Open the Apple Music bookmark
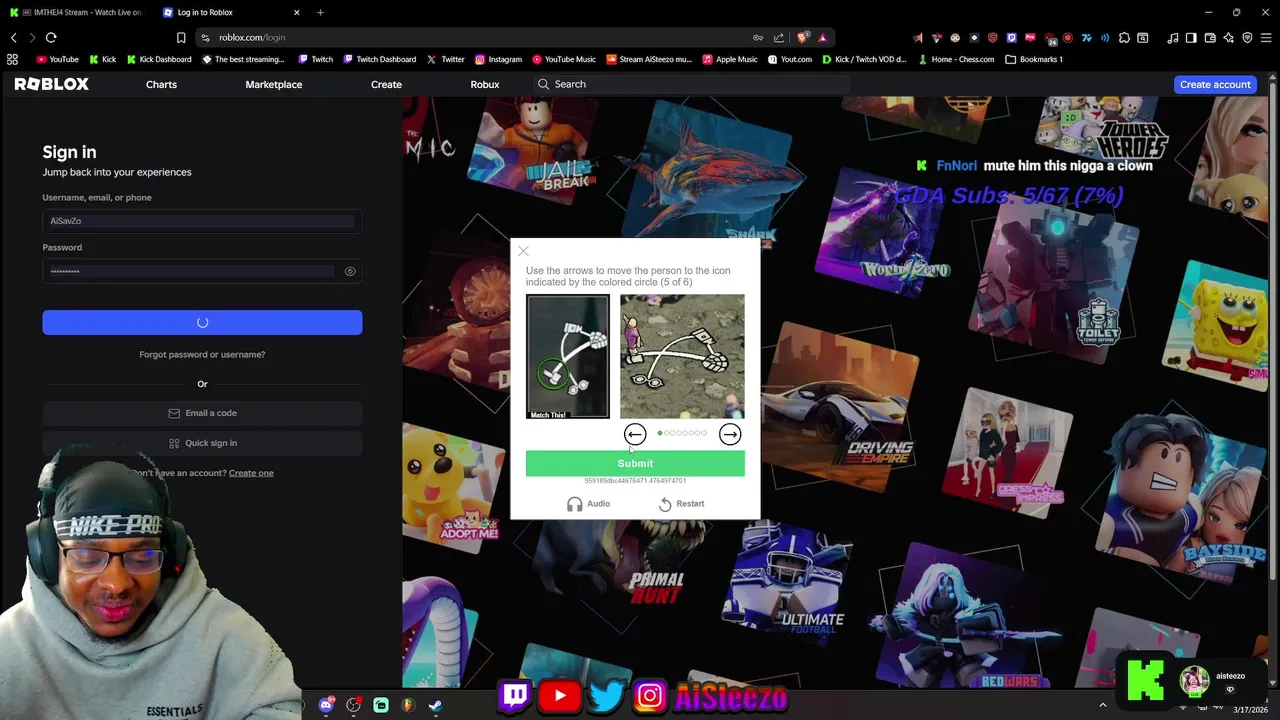1280x720 pixels. (x=730, y=59)
